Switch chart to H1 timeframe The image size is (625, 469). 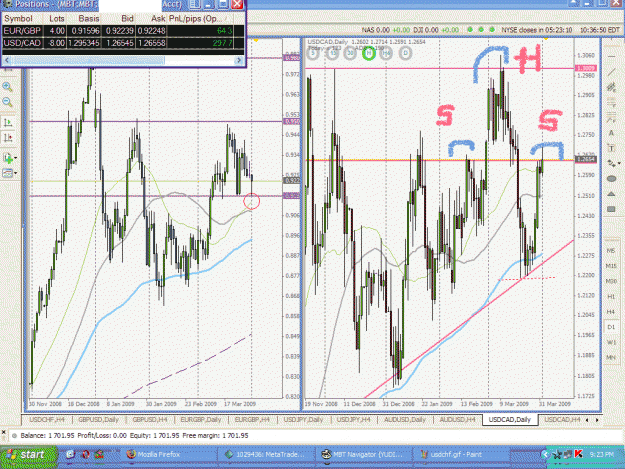pos(611,296)
